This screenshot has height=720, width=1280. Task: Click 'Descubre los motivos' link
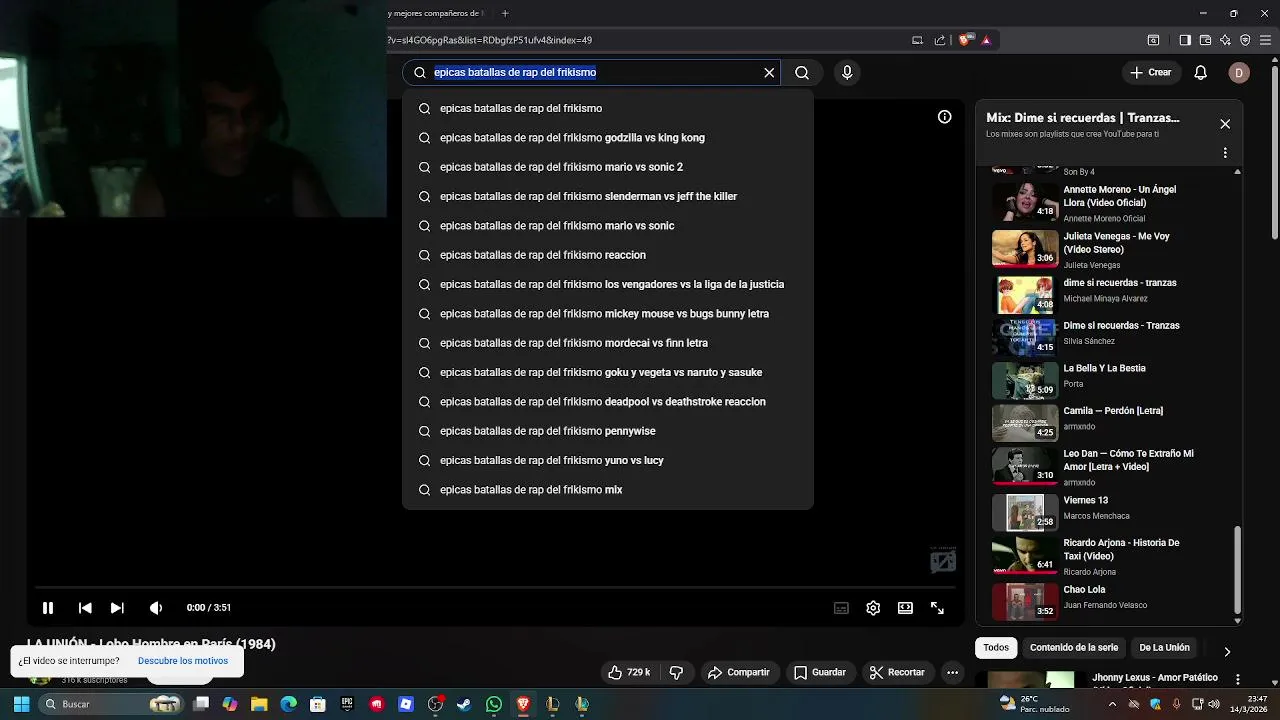coord(183,661)
